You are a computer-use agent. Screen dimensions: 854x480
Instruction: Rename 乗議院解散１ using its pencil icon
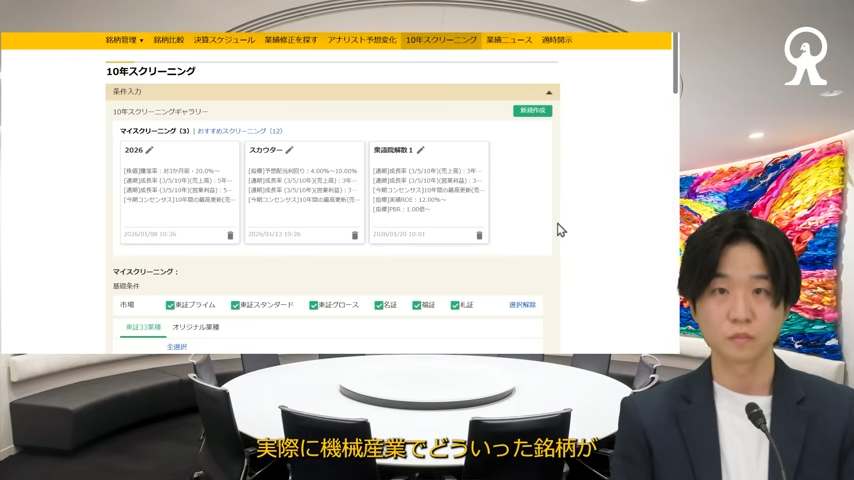[421, 150]
